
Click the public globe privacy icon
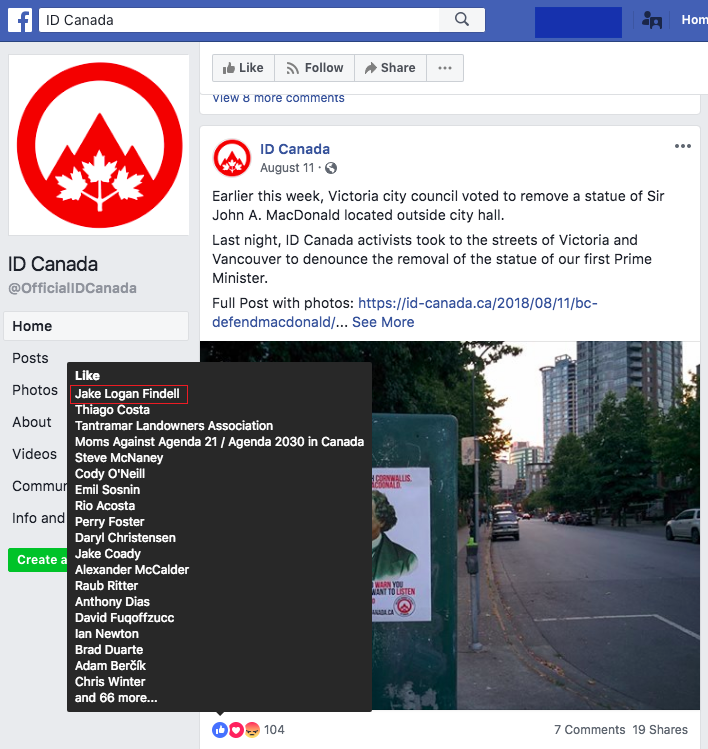coord(331,168)
